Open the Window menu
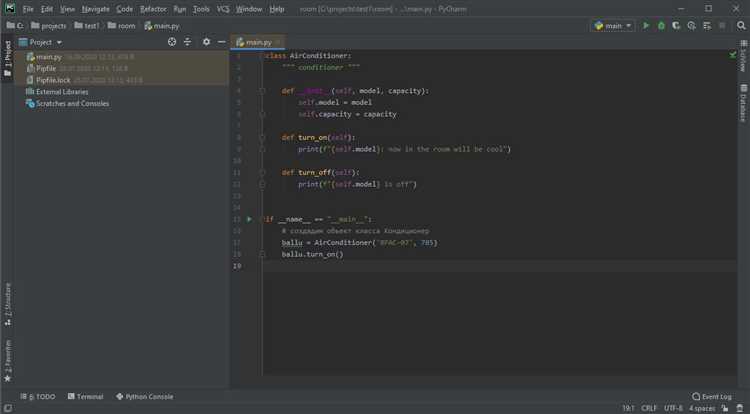The height and width of the screenshot is (414, 750). coord(249,9)
